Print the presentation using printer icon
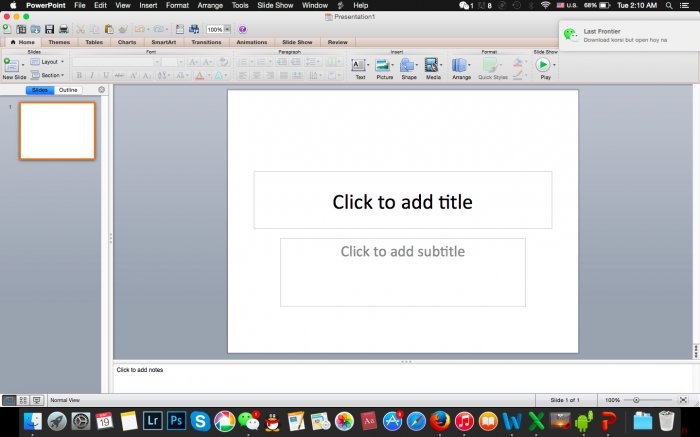This screenshot has height=437, width=700. pos(64,29)
